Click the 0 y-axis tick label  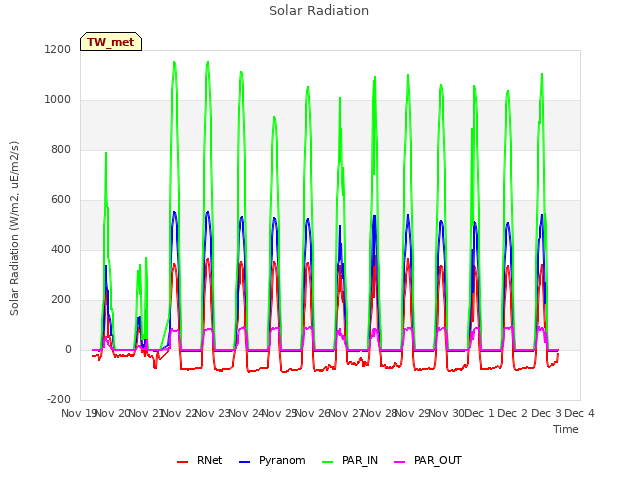coord(68,349)
